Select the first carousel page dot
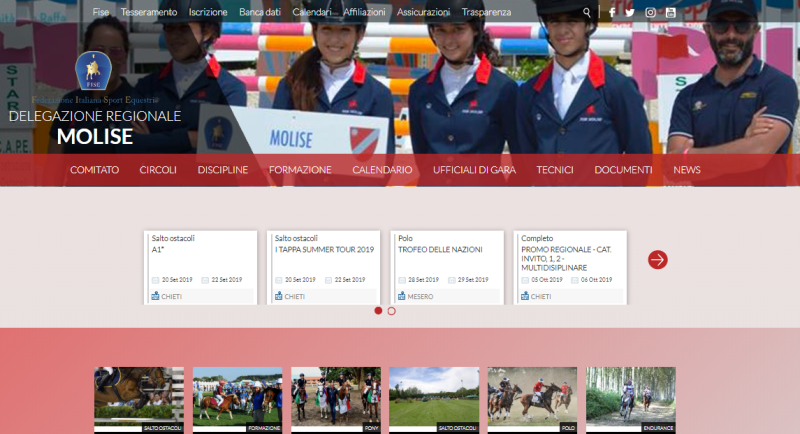 (378, 311)
